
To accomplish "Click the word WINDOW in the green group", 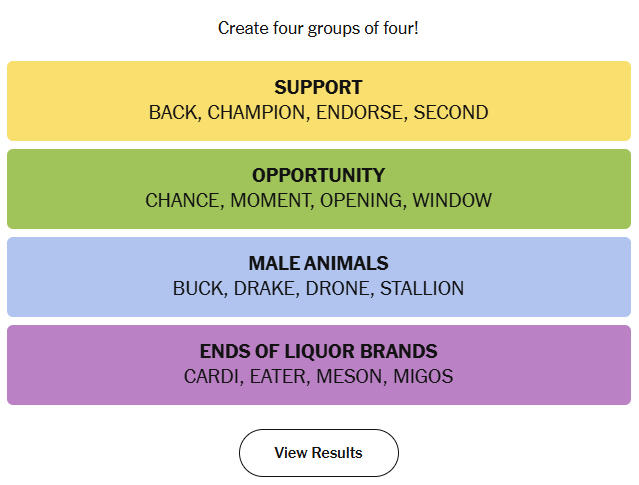I will (x=453, y=201).
